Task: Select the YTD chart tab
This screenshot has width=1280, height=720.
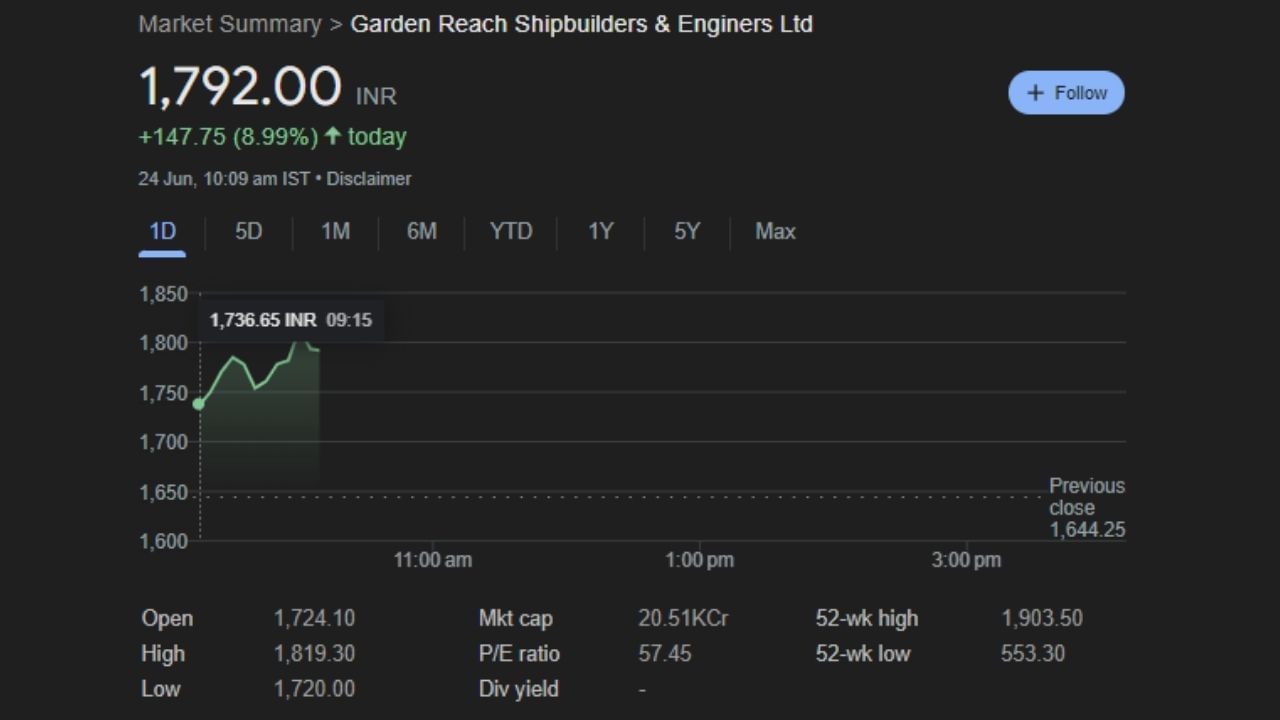Action: [511, 232]
